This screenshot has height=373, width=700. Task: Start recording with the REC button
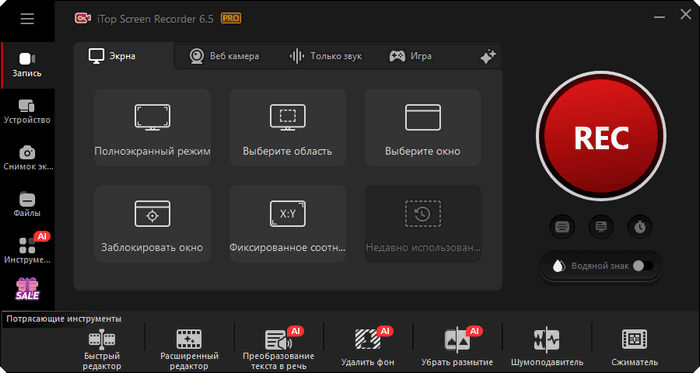(601, 136)
